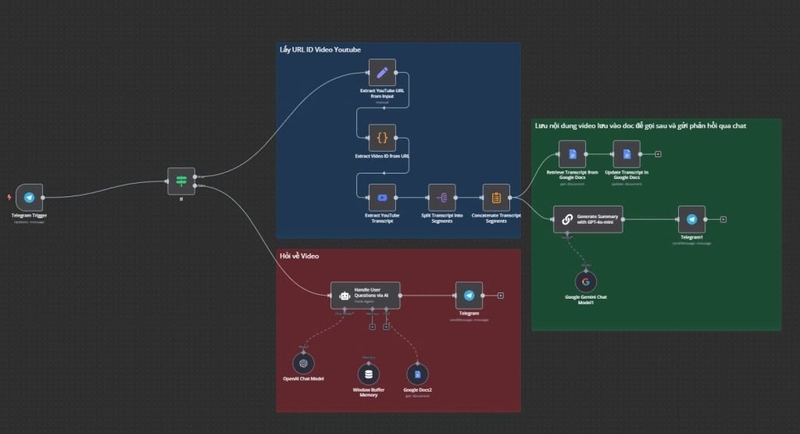This screenshot has width=800, height=434.
Task: Click the 'Google Gemini Chat Model1' label
Action: (586, 299)
